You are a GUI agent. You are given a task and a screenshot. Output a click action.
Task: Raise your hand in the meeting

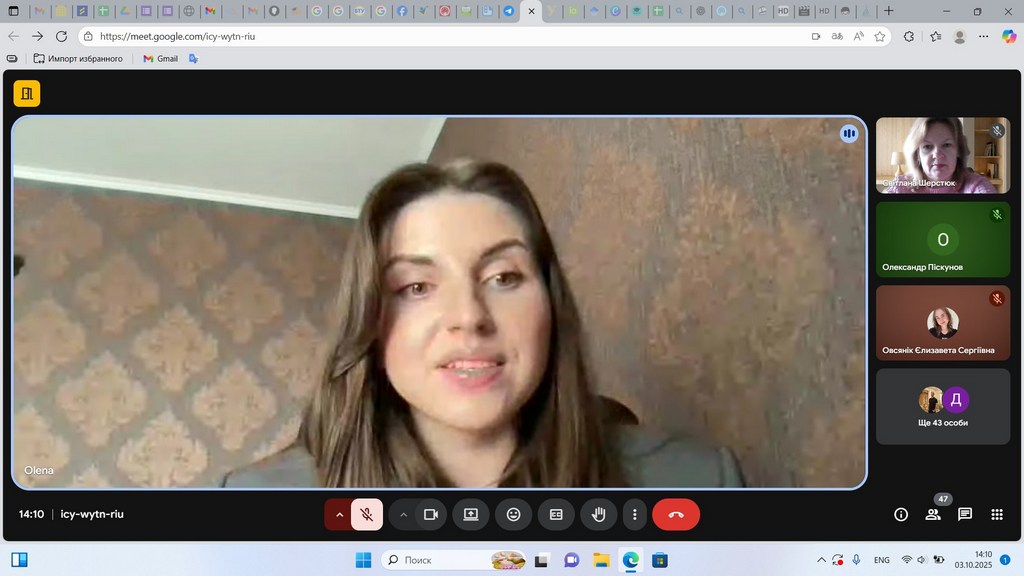click(x=599, y=514)
